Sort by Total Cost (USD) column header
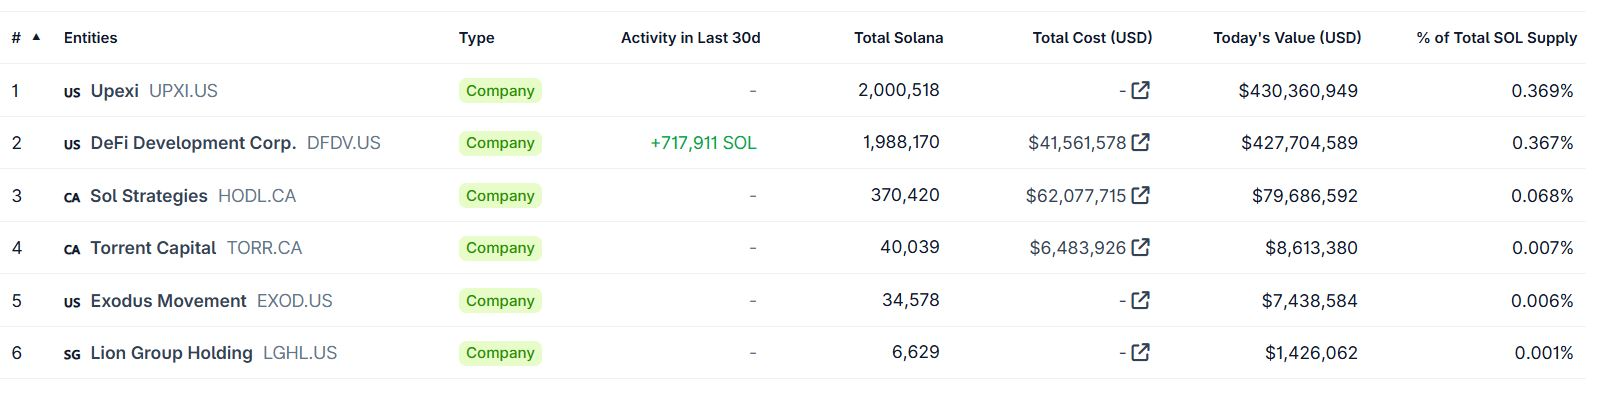 pyautogui.click(x=1092, y=38)
